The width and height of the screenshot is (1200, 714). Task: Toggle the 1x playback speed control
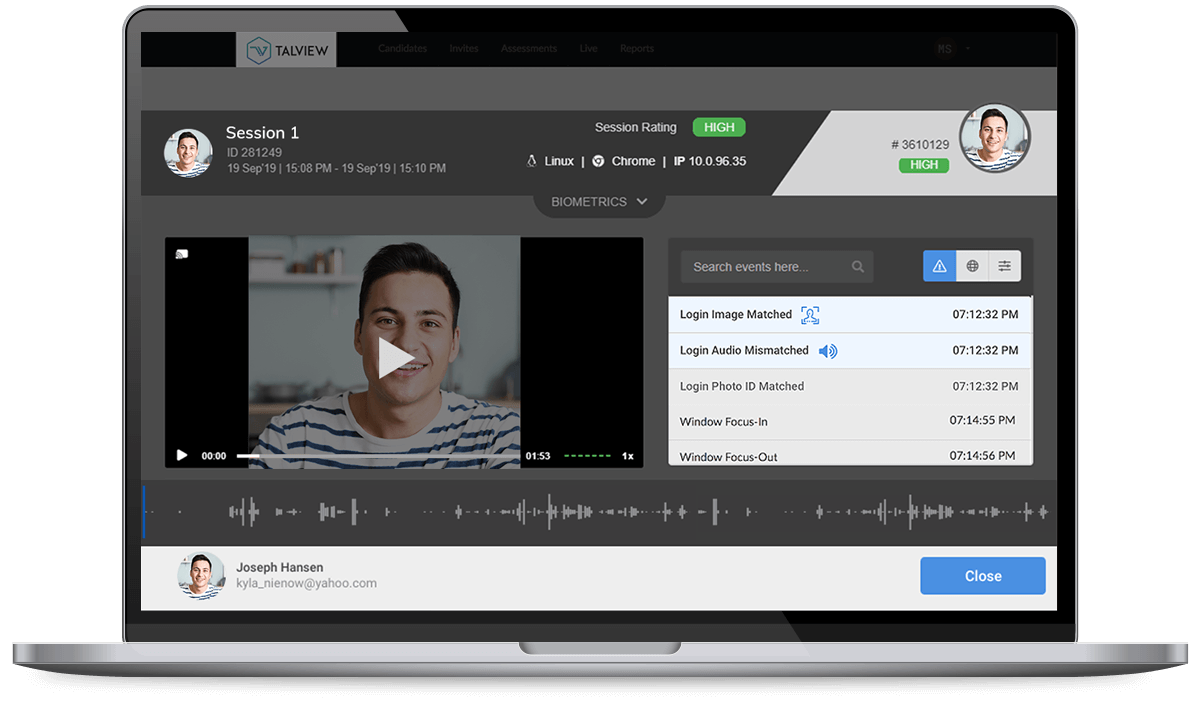[628, 455]
